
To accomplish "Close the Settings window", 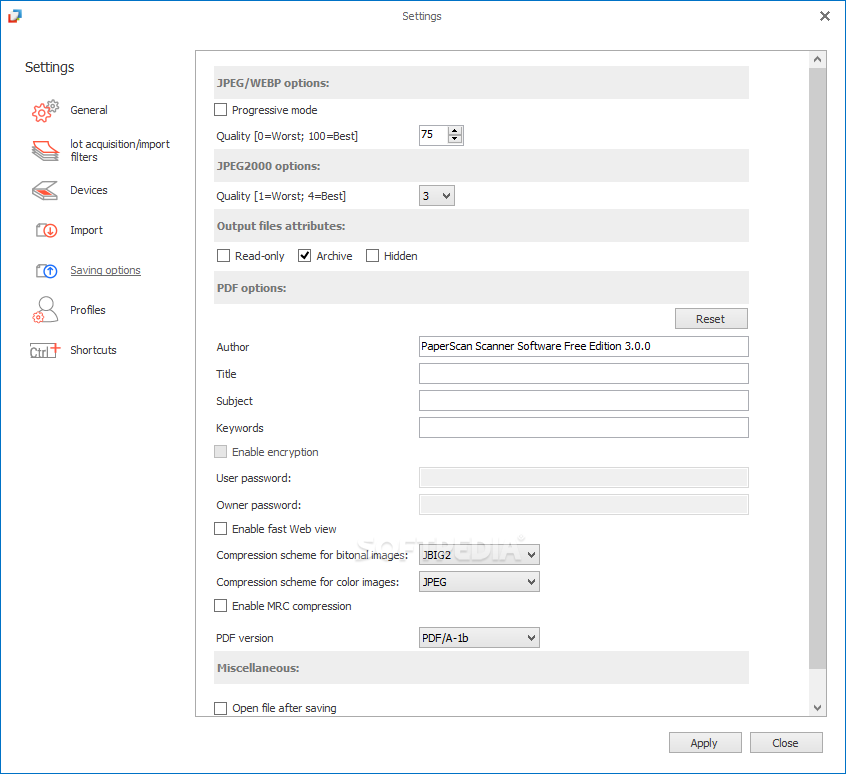I will click(x=824, y=16).
